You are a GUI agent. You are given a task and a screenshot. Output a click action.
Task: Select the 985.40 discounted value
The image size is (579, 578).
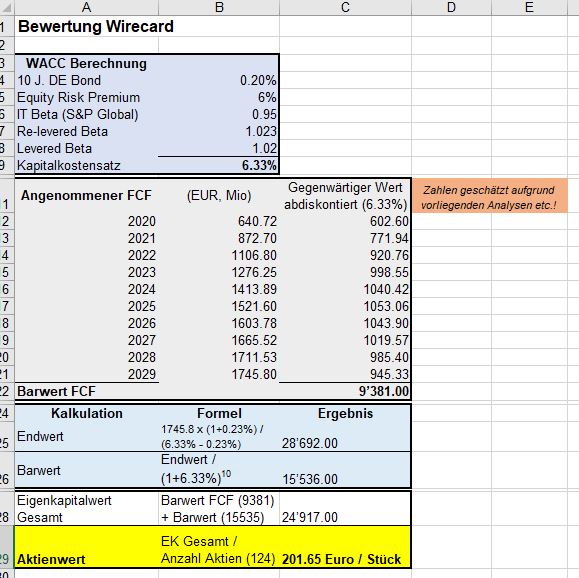345,358
